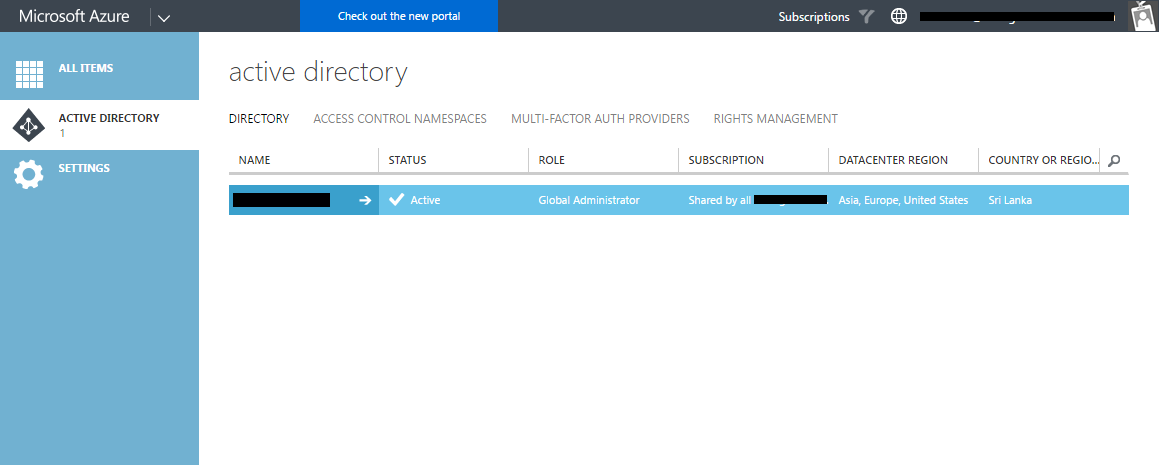Open Multi-Factor Auth Providers tab
The image size is (1159, 465).
pyautogui.click(x=600, y=118)
